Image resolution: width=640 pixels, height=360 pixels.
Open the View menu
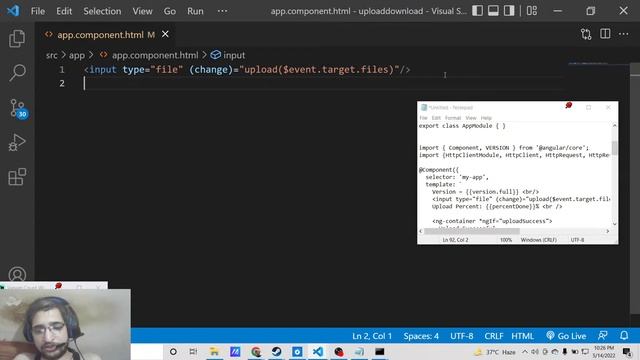[x=142, y=11]
